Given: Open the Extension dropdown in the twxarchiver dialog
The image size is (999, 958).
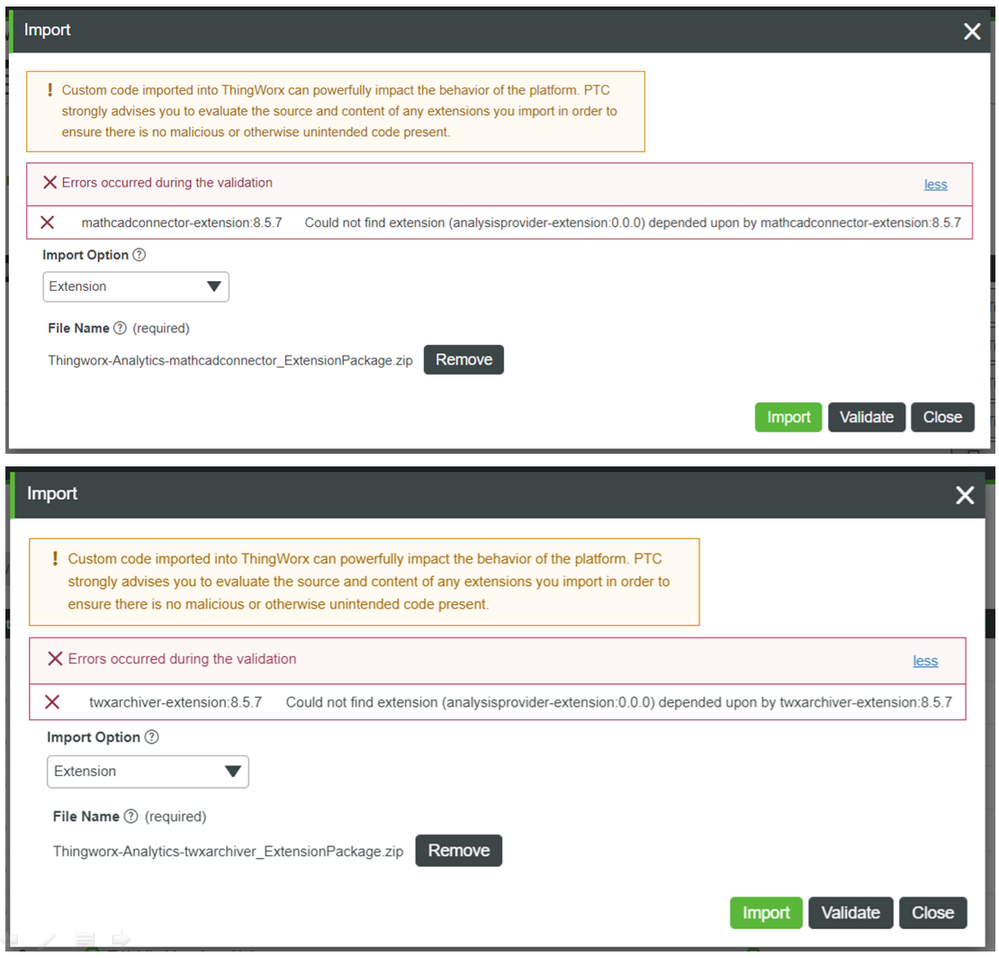Looking at the screenshot, I should pos(148,771).
